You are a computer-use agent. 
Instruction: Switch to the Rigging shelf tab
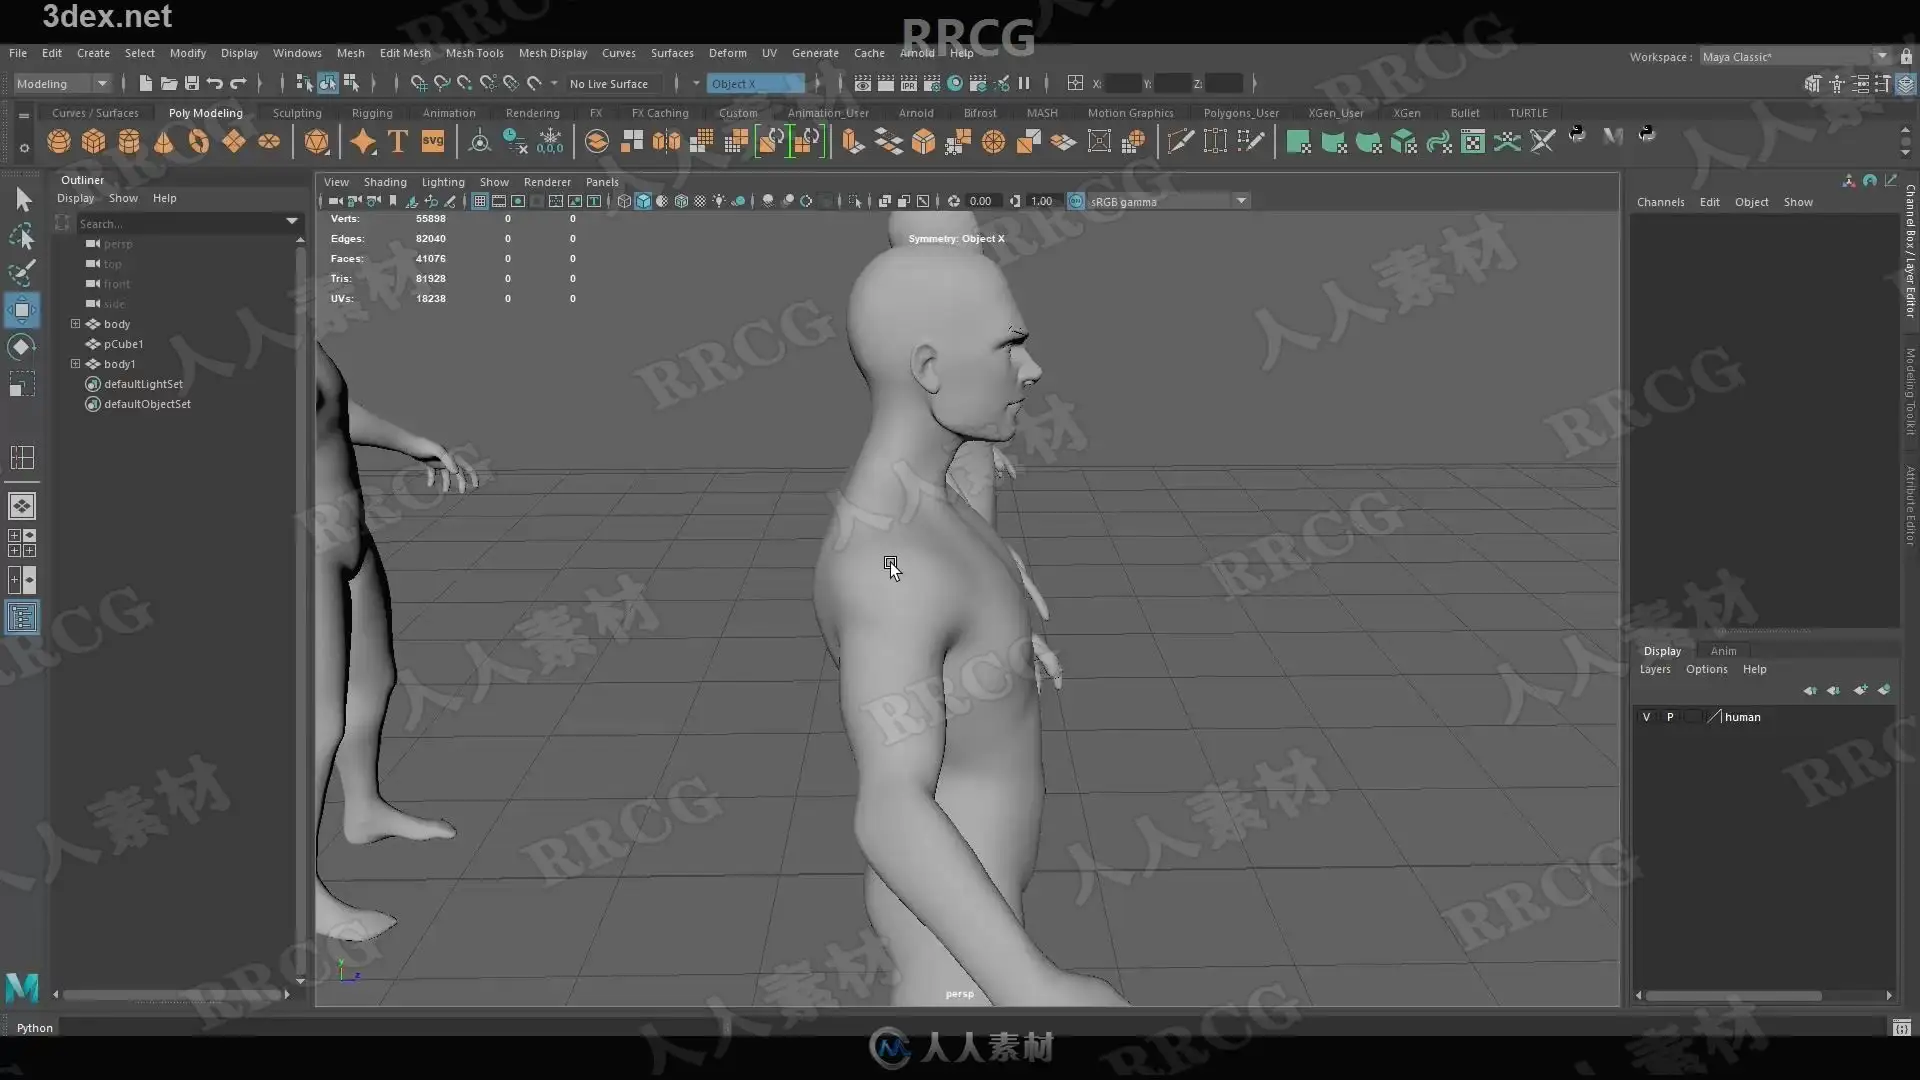click(372, 113)
